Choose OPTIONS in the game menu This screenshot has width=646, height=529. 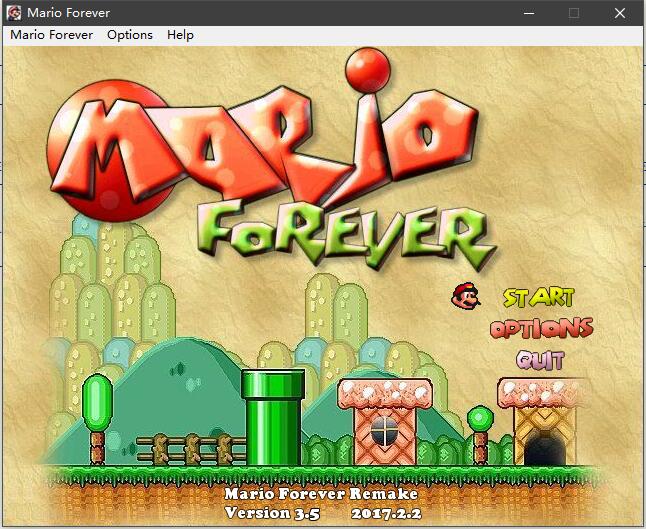(x=541, y=328)
